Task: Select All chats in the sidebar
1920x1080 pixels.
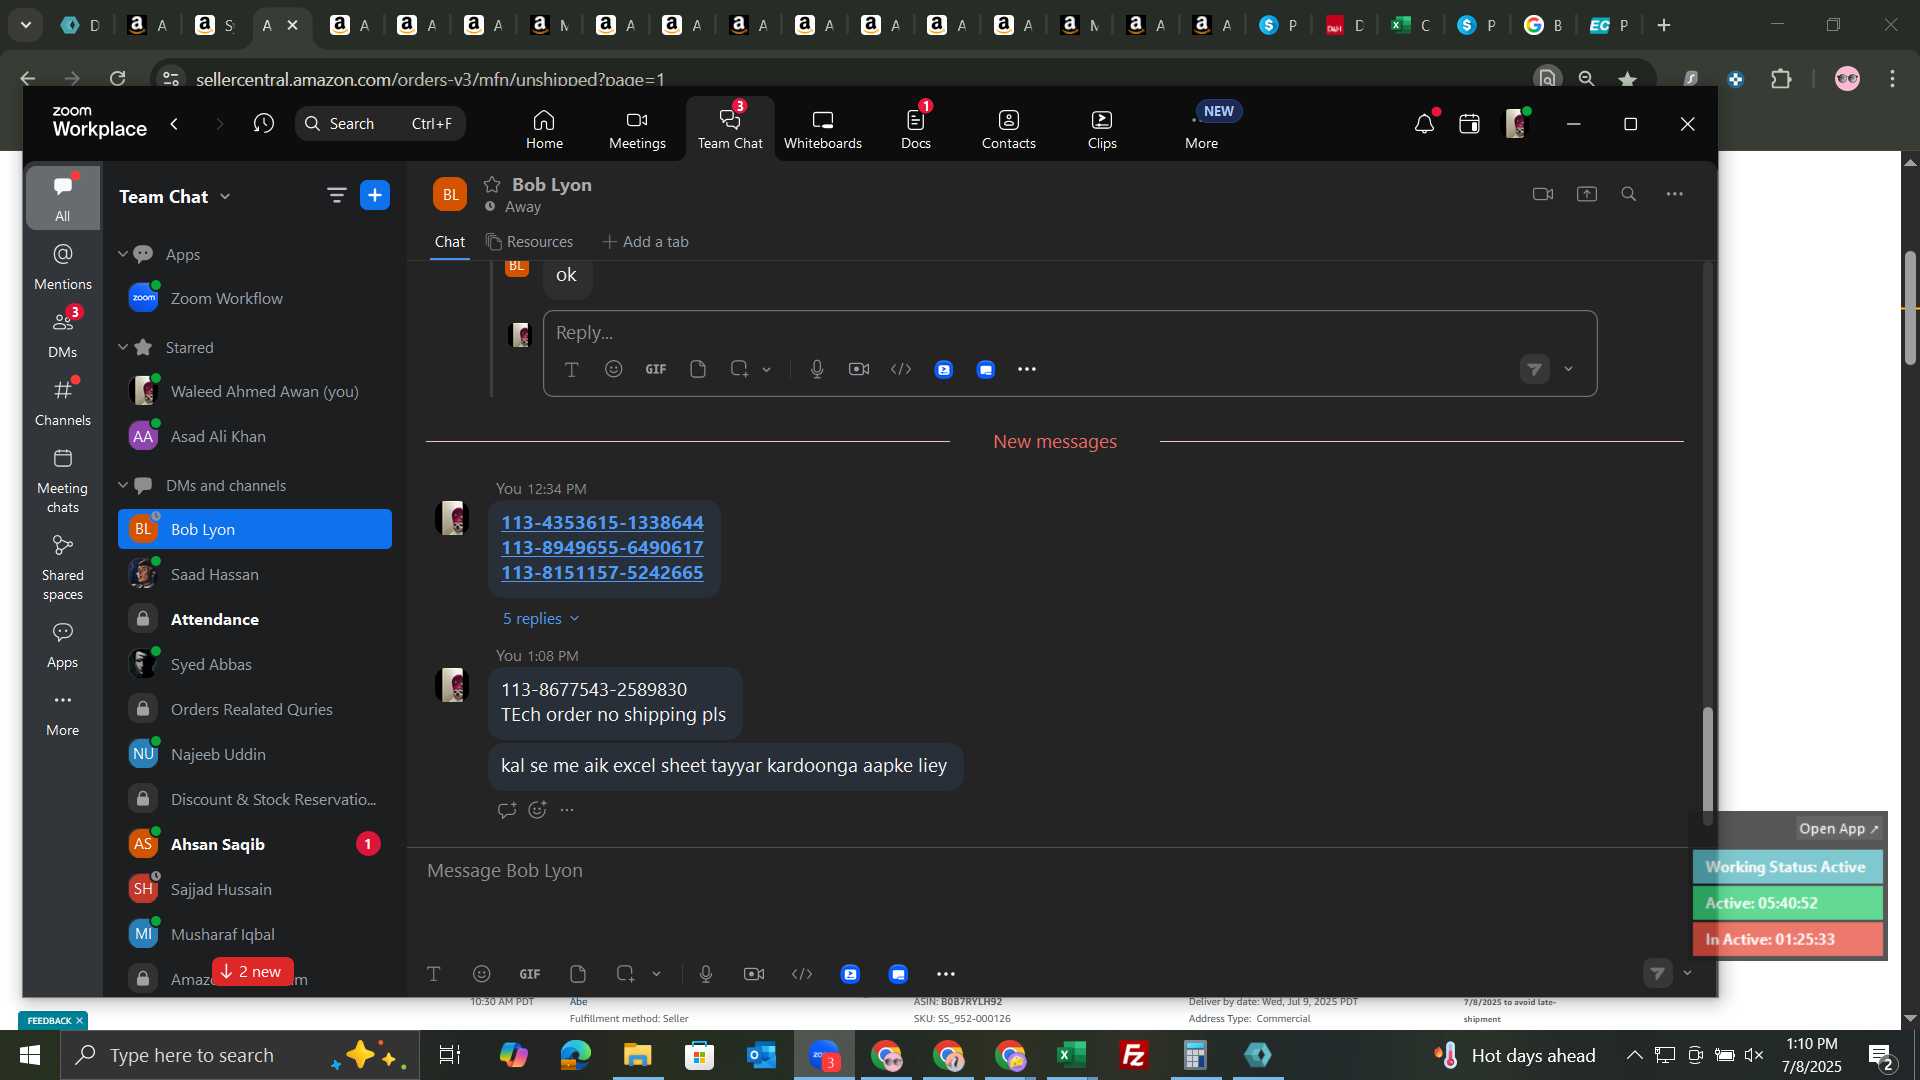Action: click(63, 198)
